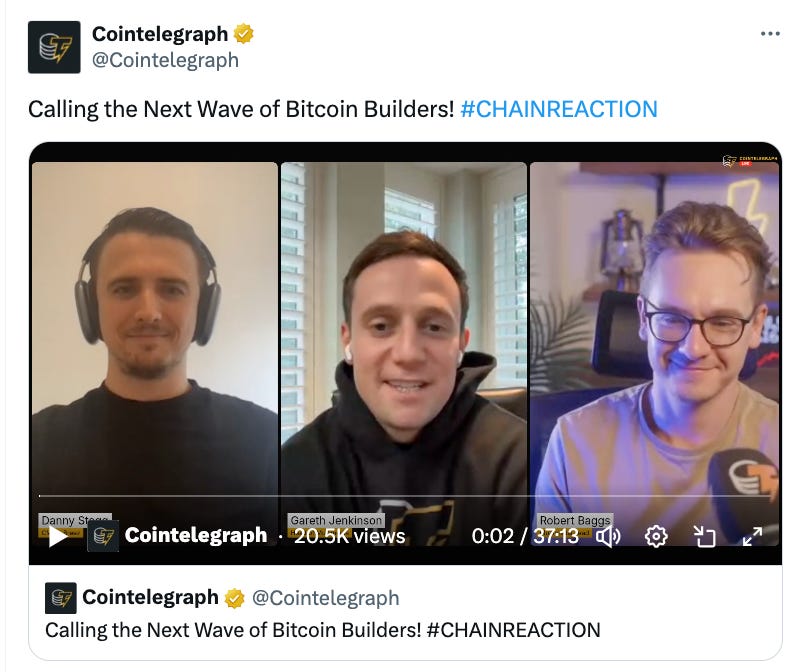This screenshot has height=672, width=800.
Task: Click the gold verified badge beside Cointelegraph
Action: click(x=244, y=34)
